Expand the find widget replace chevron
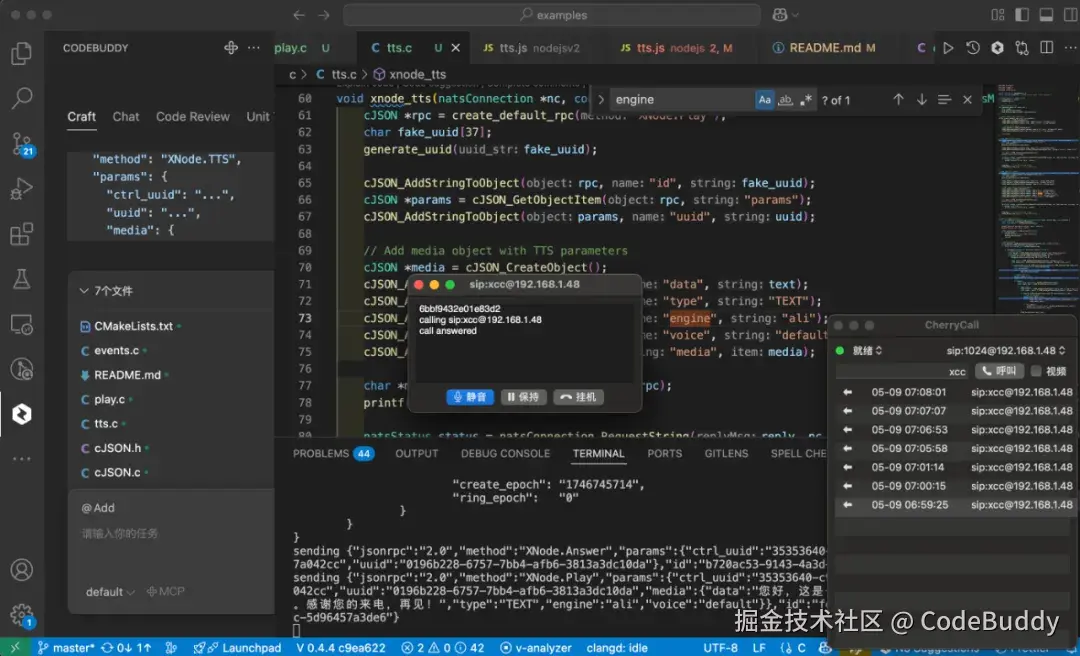1080x656 pixels. pyautogui.click(x=601, y=100)
